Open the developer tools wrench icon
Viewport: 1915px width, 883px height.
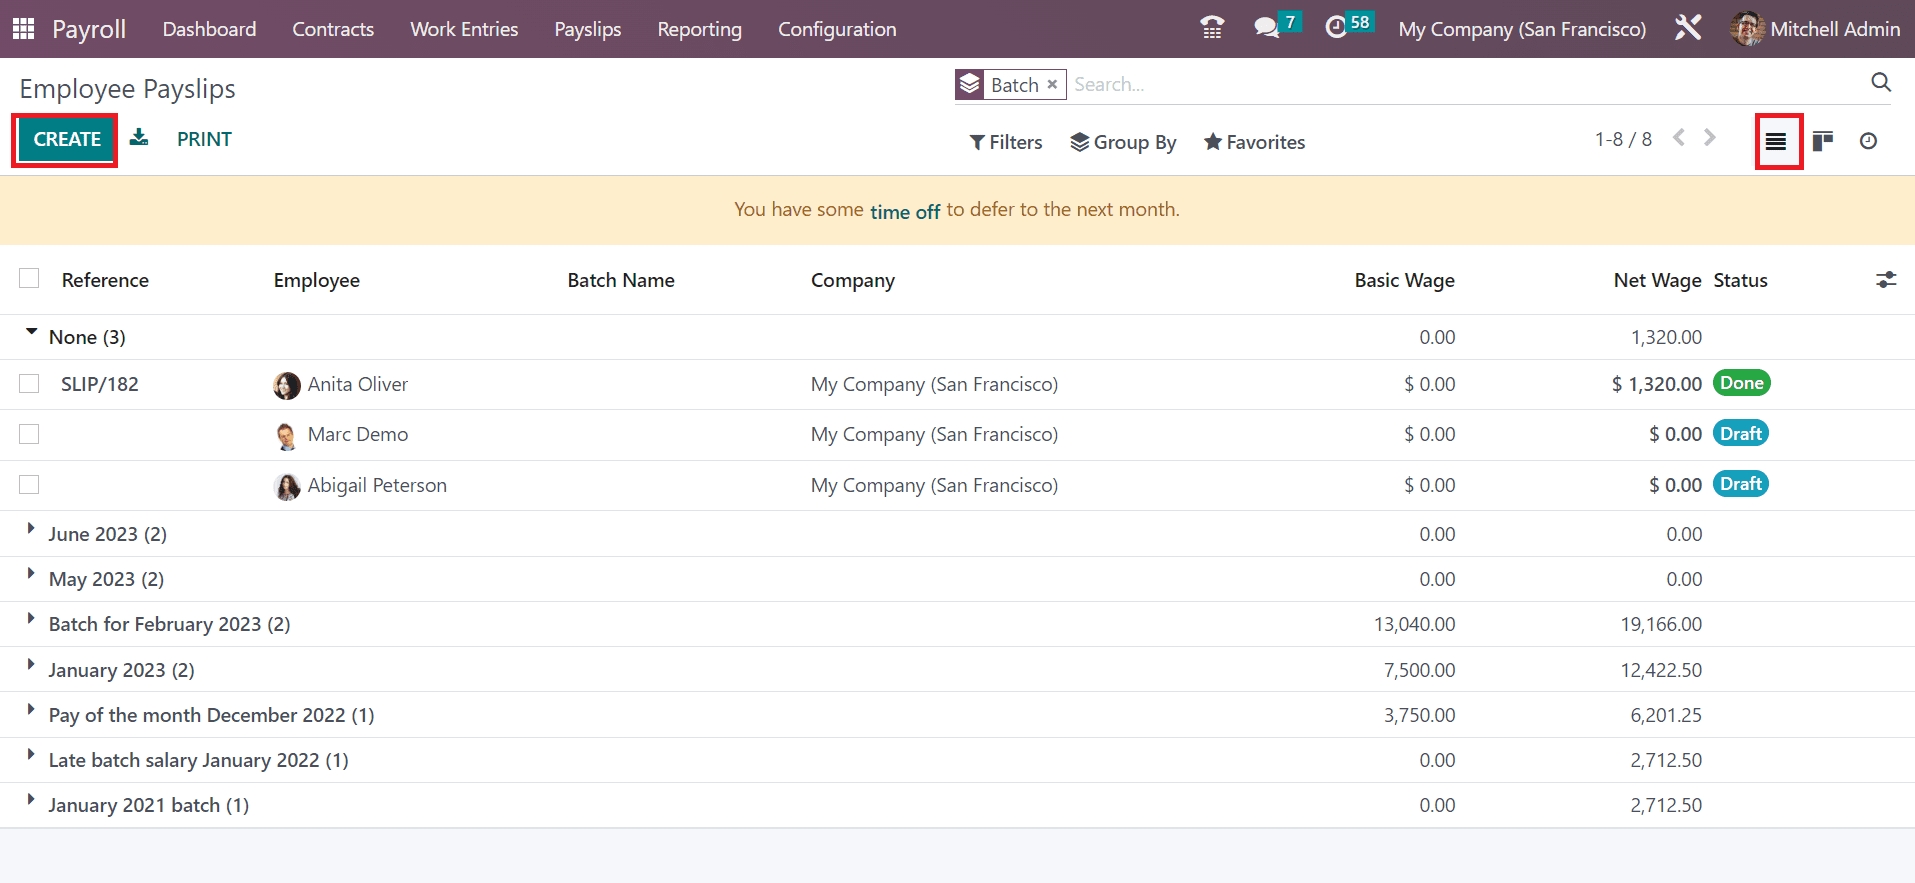(x=1688, y=28)
